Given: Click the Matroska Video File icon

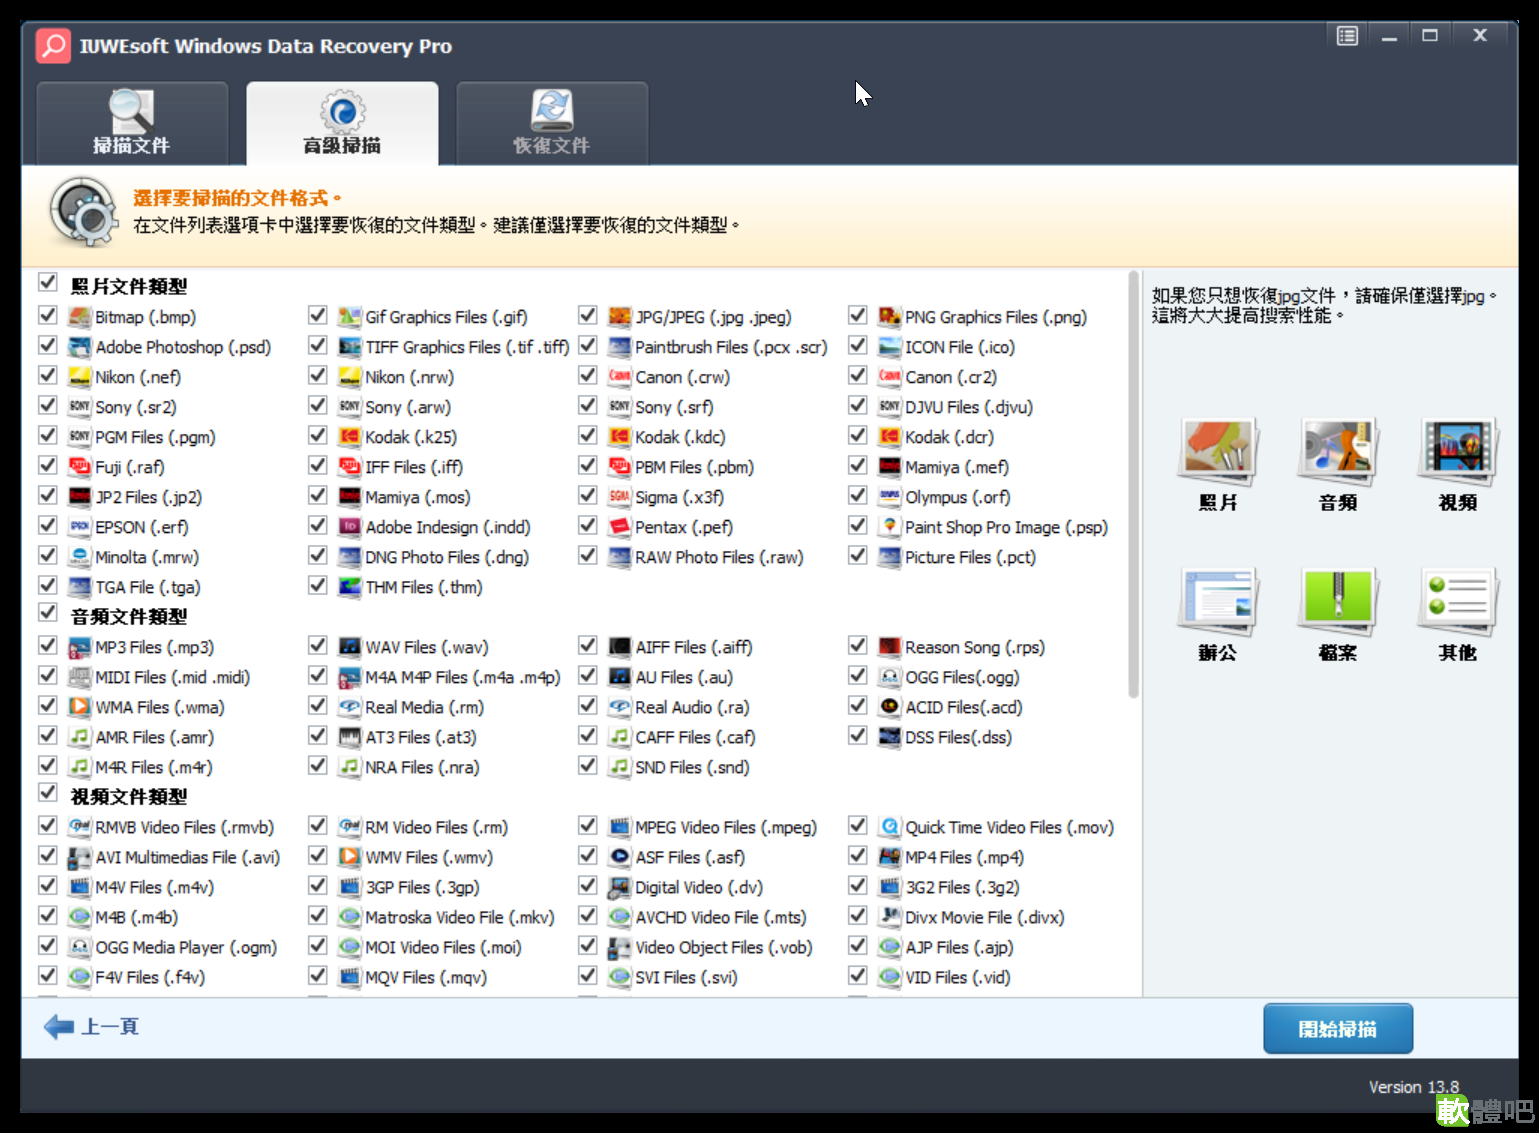Looking at the screenshot, I should [350, 917].
